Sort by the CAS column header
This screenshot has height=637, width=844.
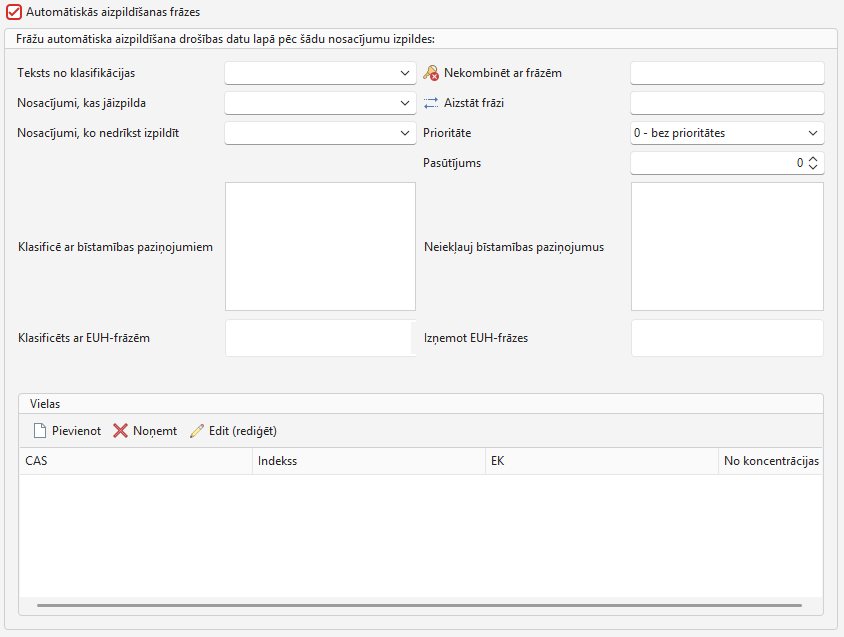pos(136,461)
